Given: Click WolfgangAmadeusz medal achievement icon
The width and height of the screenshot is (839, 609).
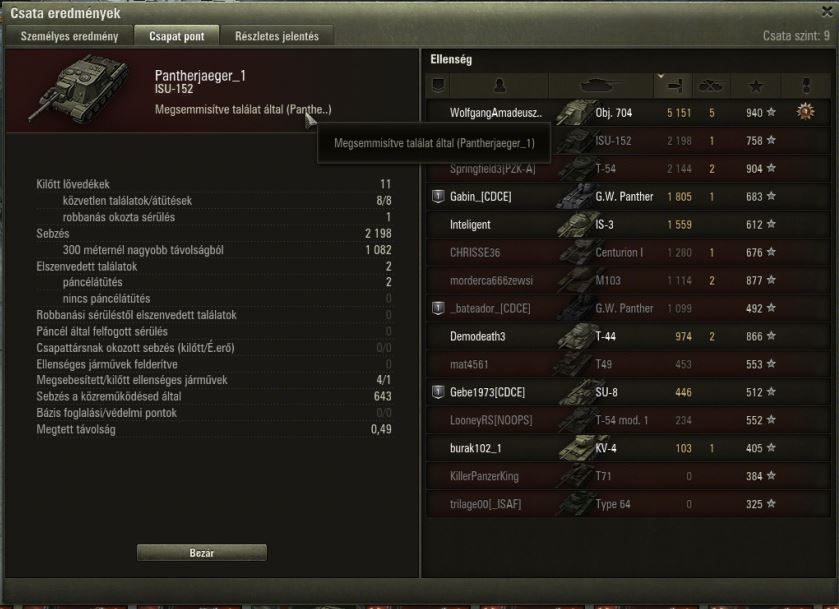Looking at the screenshot, I should 805,112.
